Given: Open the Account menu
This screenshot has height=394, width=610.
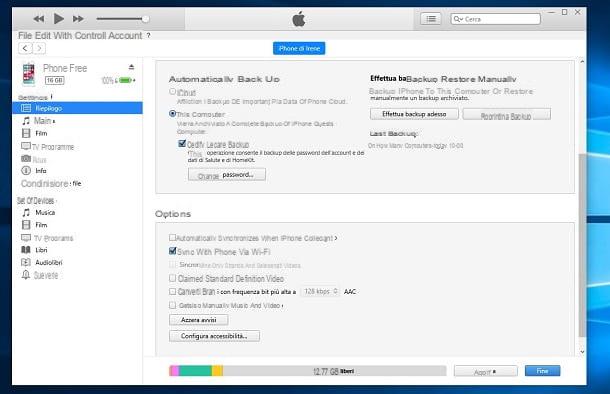Looking at the screenshot, I should coord(125,36).
